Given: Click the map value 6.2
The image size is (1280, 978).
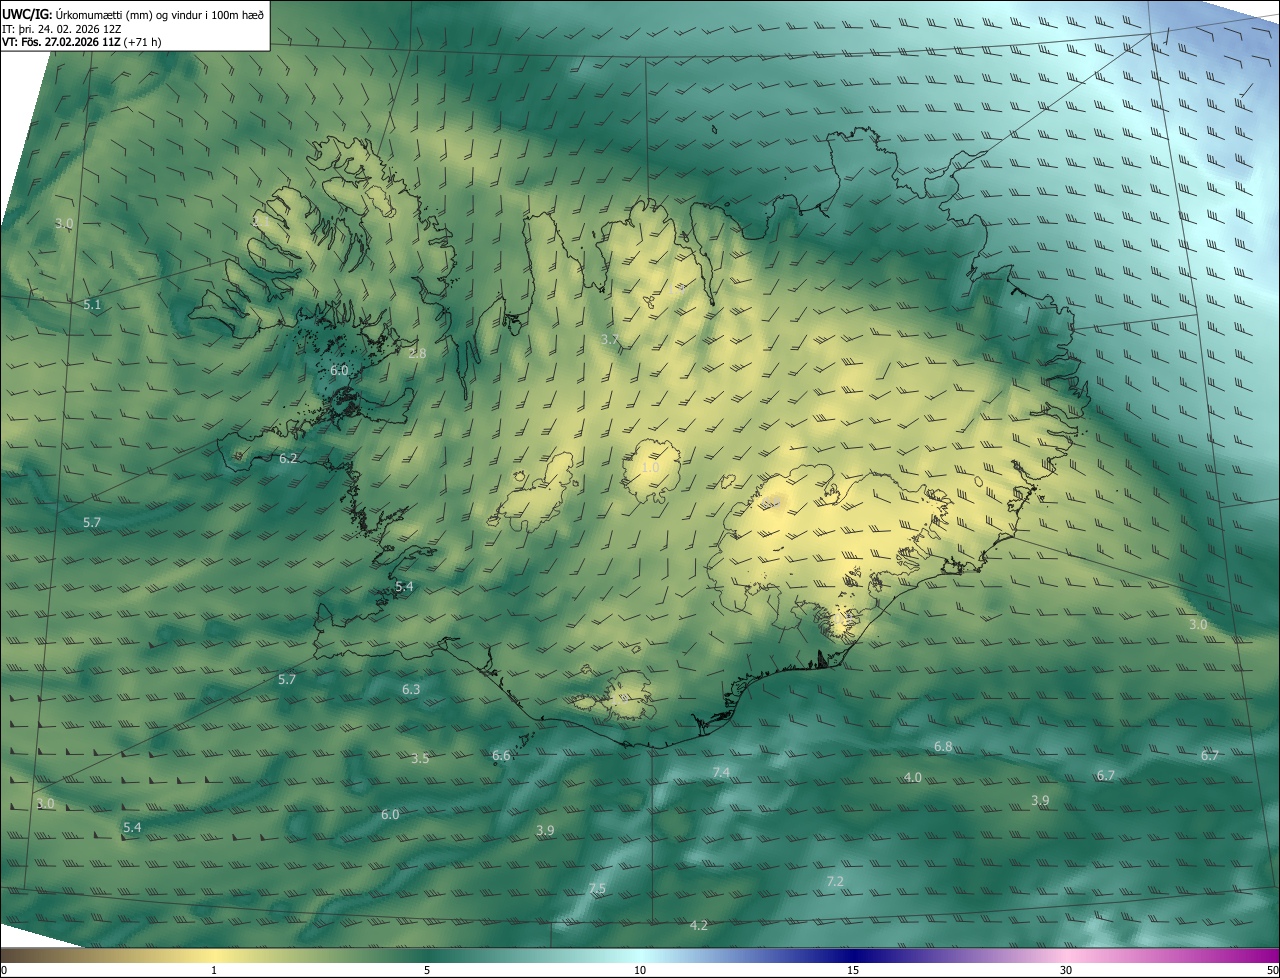Looking at the screenshot, I should click(288, 459).
